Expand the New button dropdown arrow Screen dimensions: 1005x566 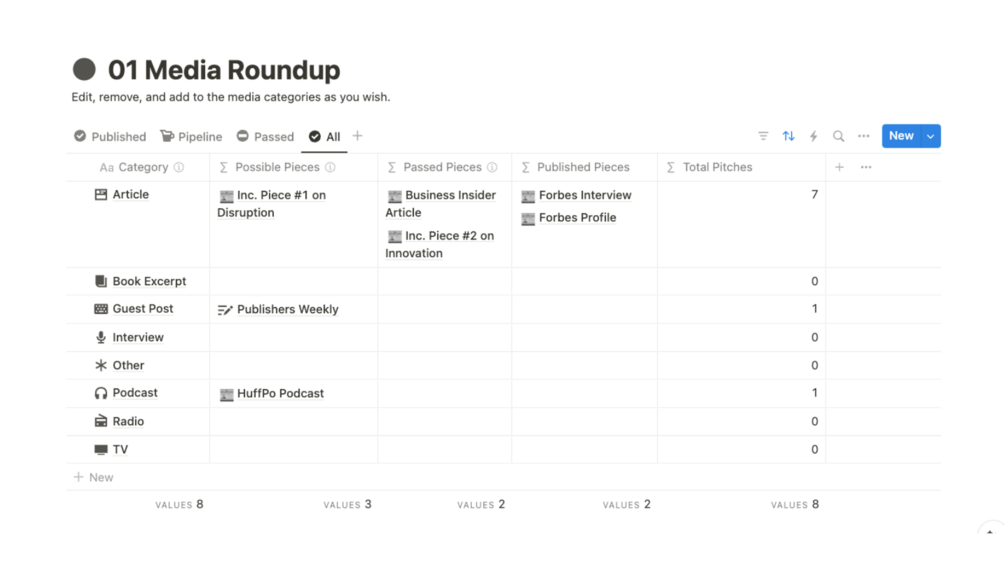pyautogui.click(x=930, y=136)
